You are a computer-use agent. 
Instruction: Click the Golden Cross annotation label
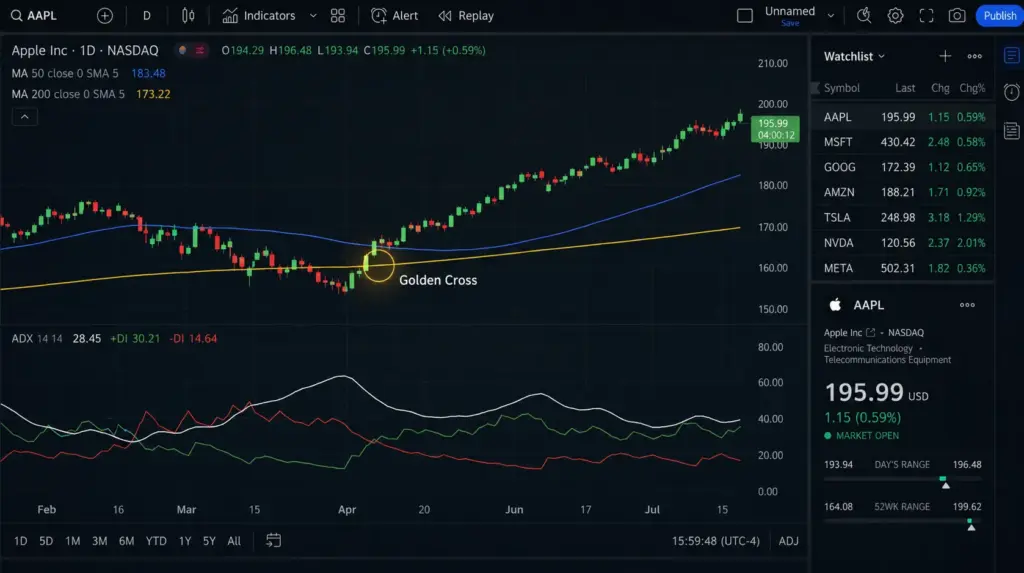[x=438, y=280]
